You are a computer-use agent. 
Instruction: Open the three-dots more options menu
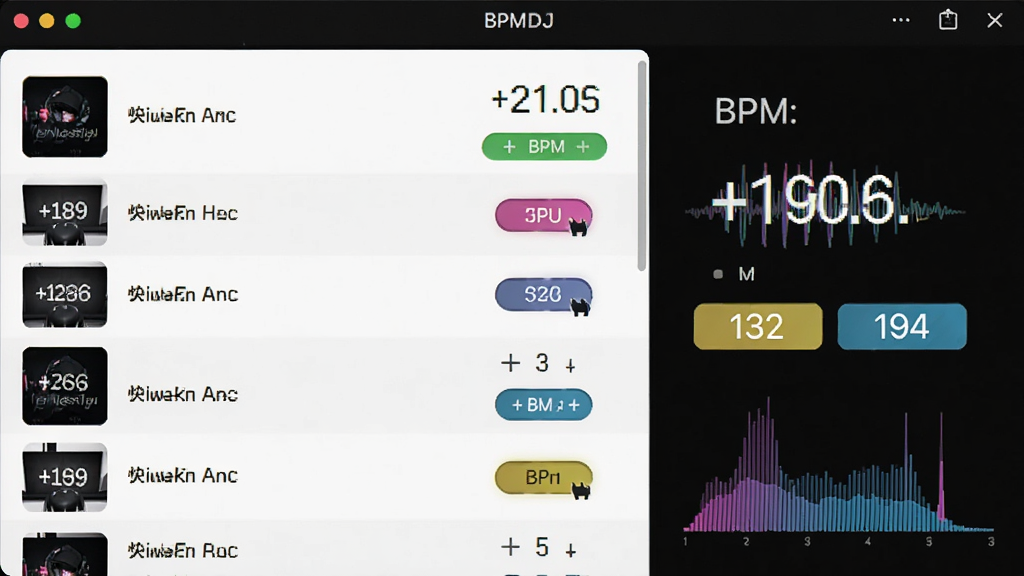pos(901,20)
